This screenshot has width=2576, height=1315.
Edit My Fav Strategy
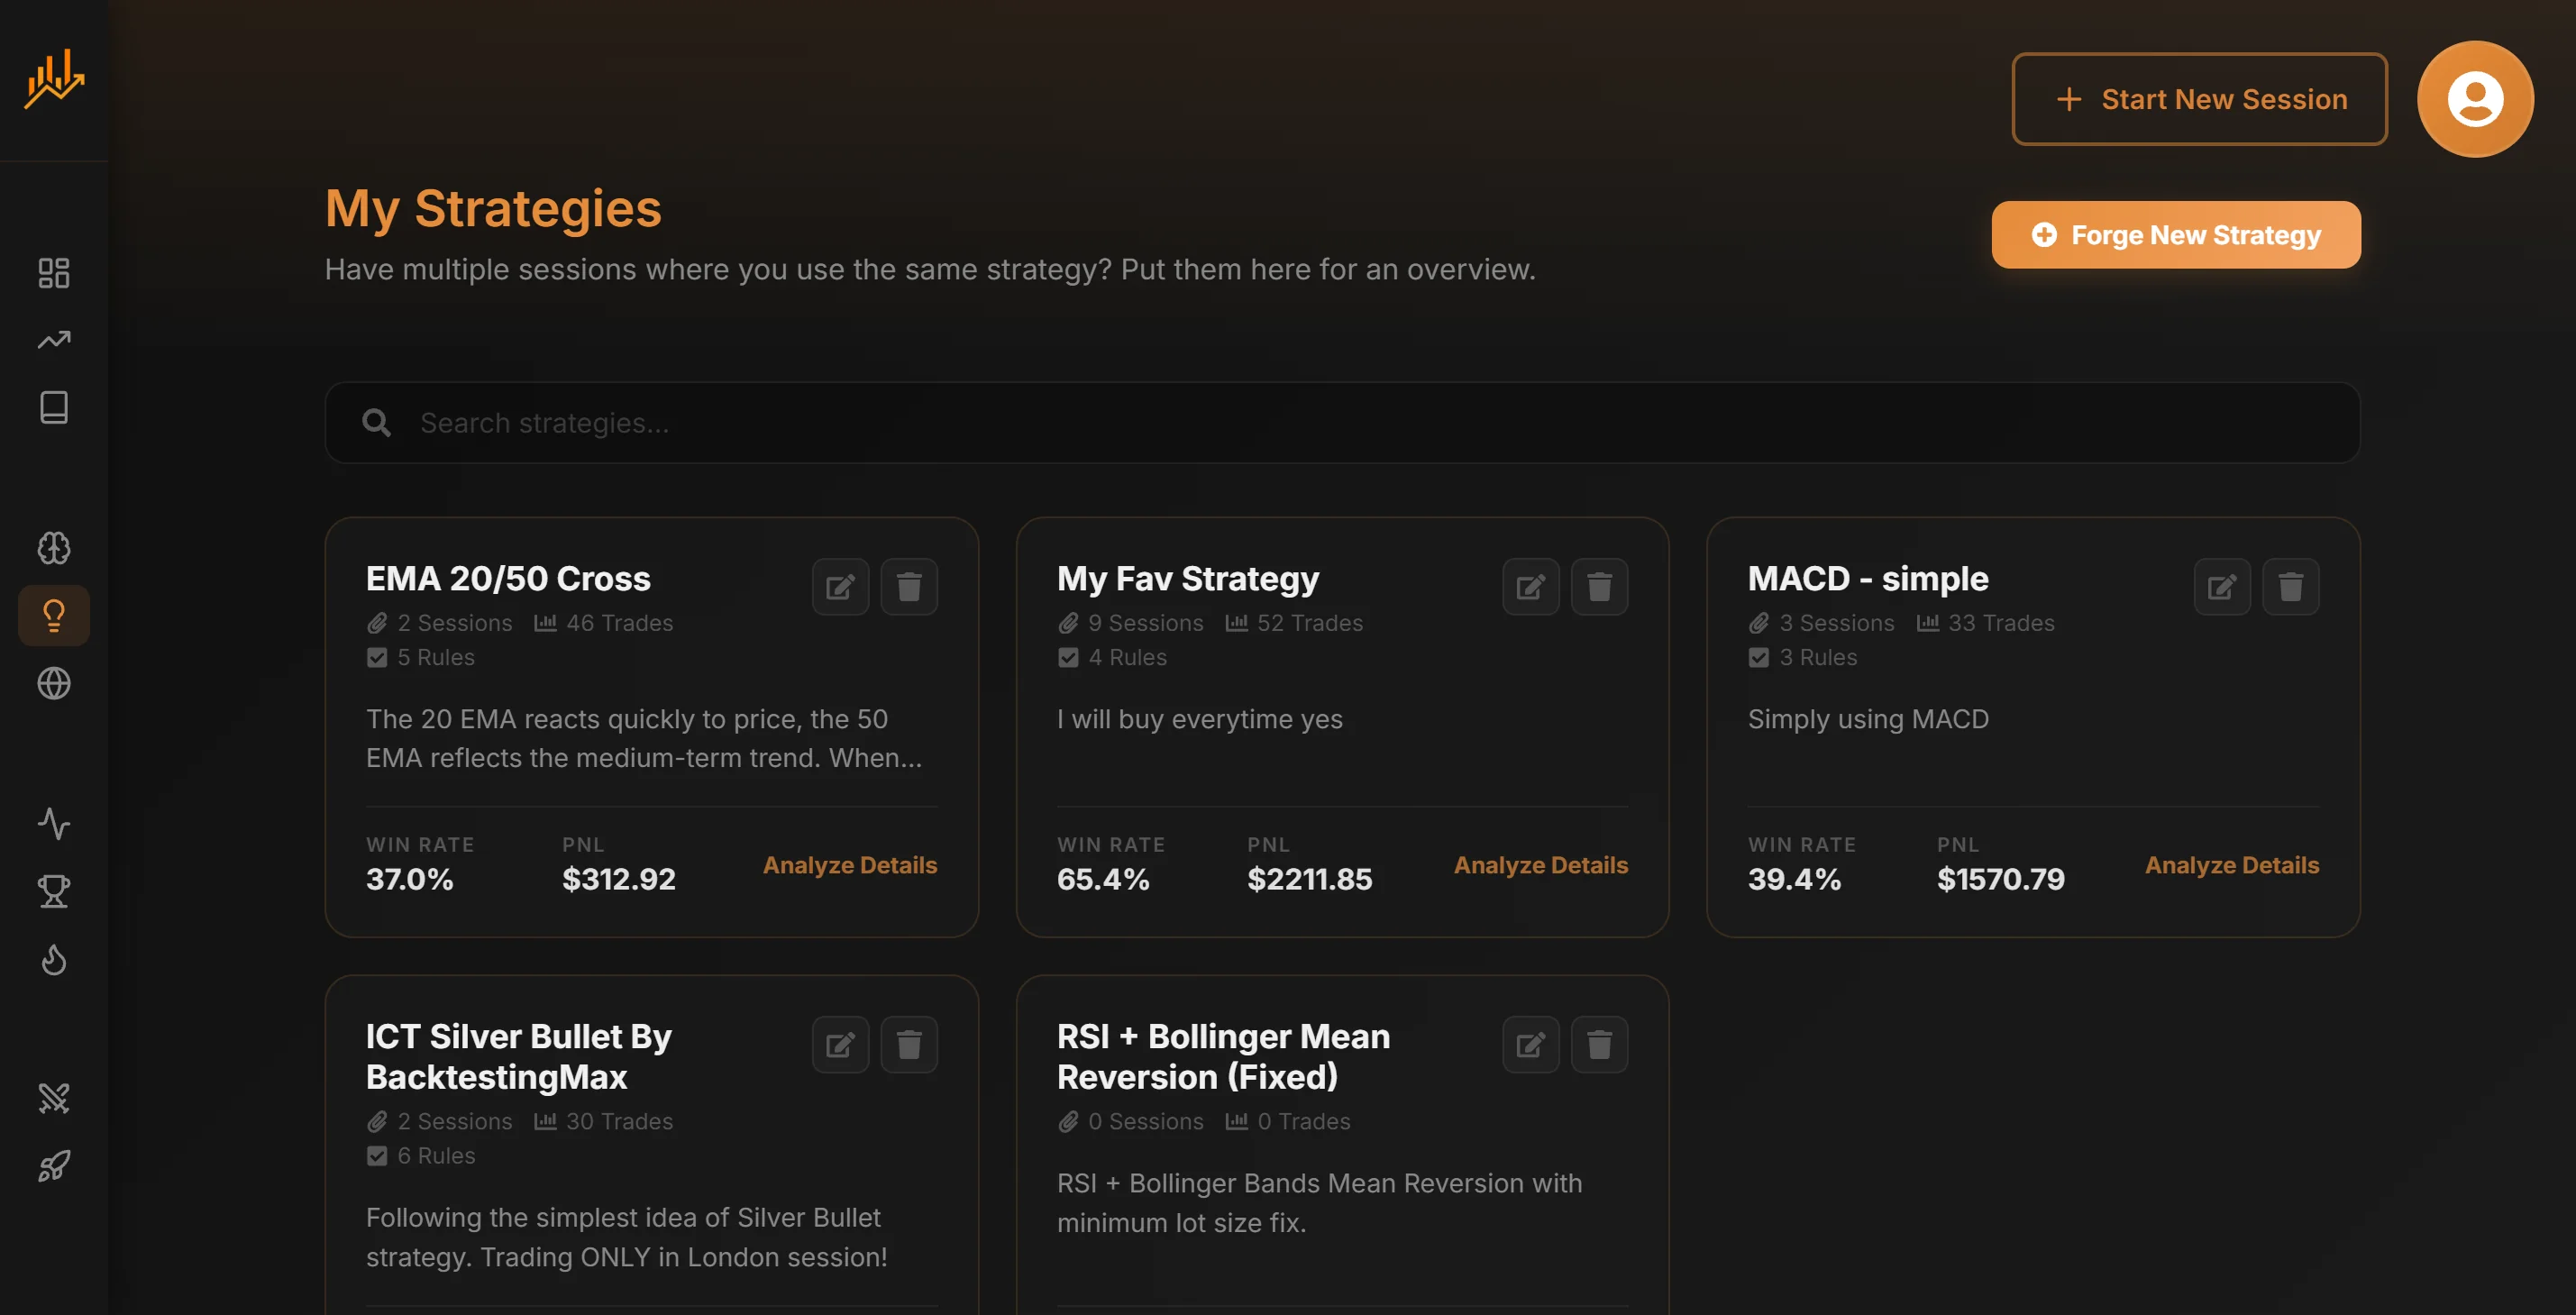pyautogui.click(x=1531, y=586)
